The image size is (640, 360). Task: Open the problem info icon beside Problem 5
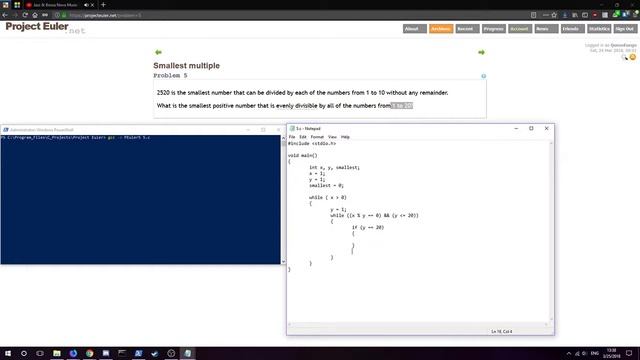coord(484,76)
